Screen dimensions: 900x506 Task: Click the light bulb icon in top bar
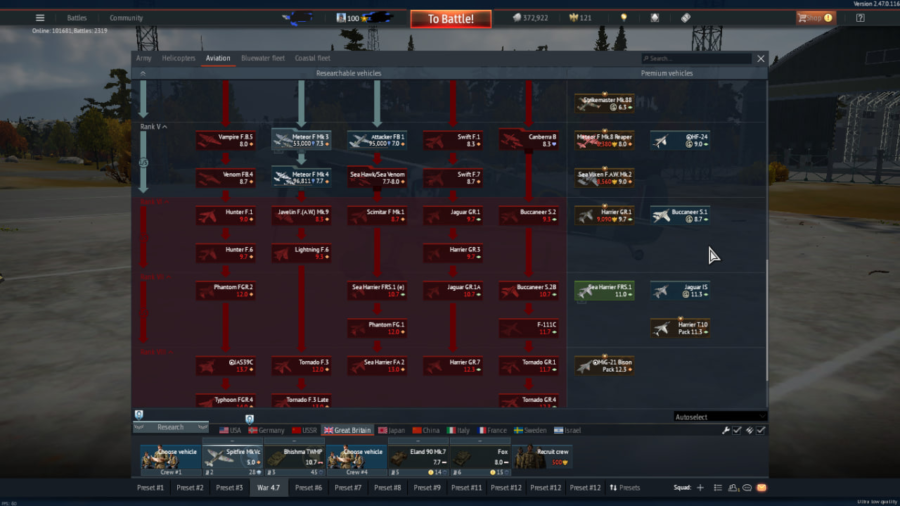[623, 18]
